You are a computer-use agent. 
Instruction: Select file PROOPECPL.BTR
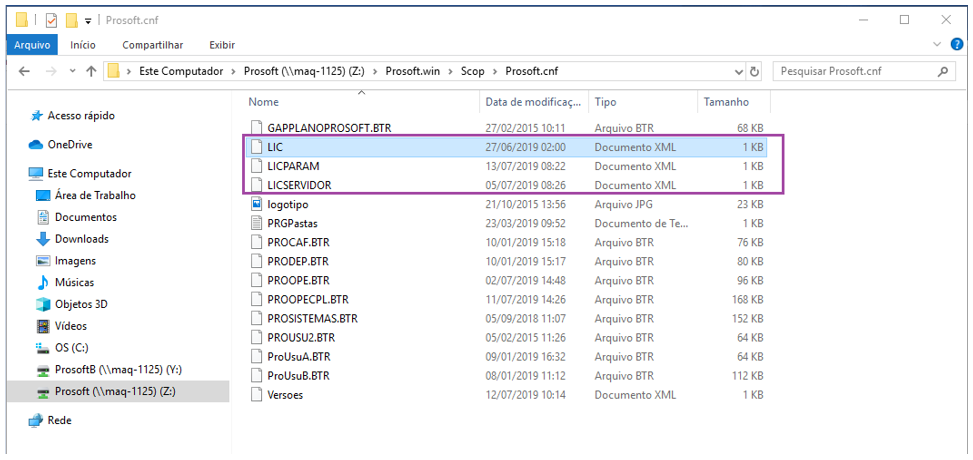[308, 299]
